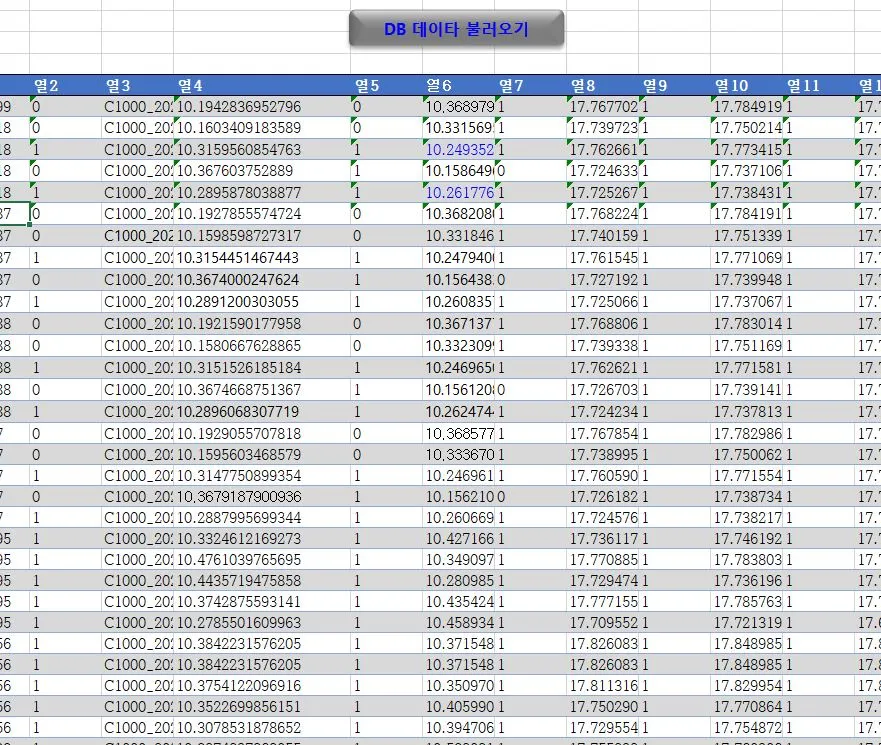Select cell with value 17.783014
881x745 pixels.
[x=746, y=324]
